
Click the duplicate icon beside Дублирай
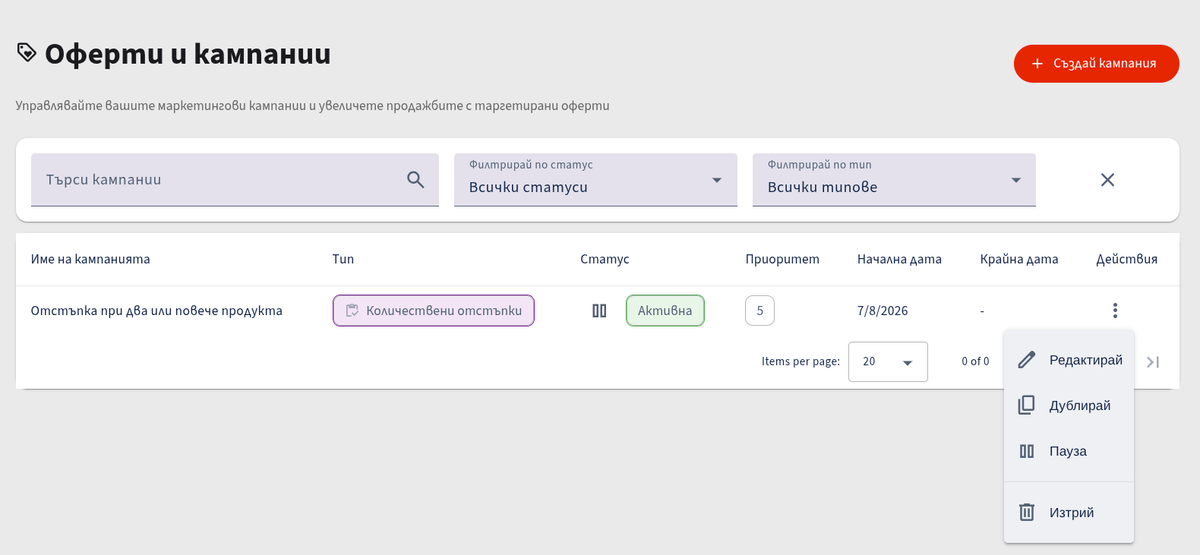click(1026, 406)
